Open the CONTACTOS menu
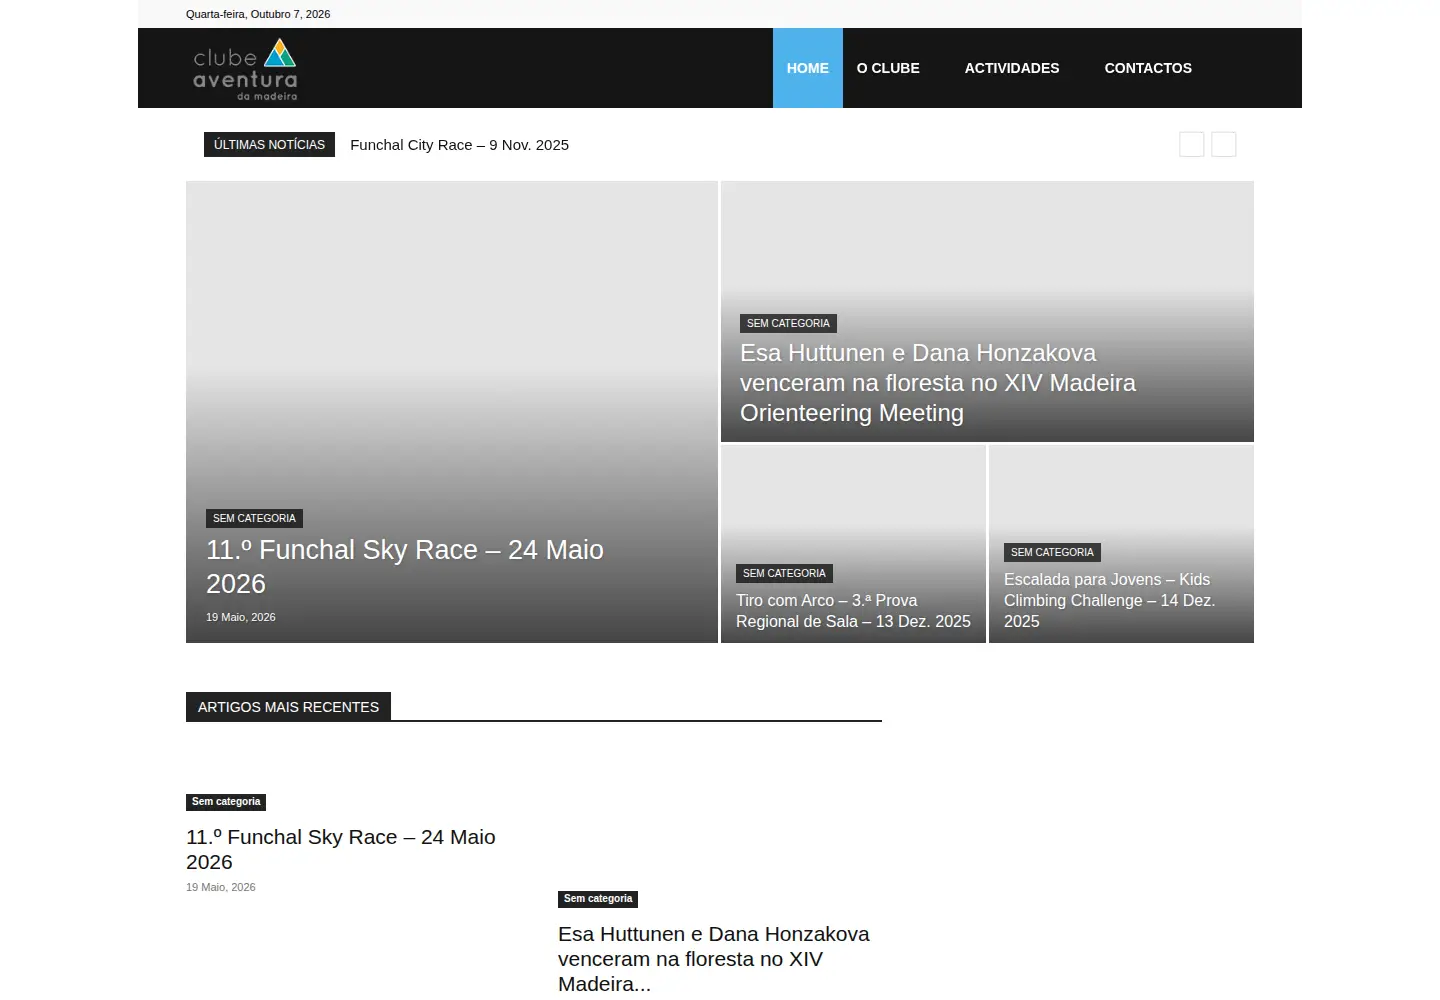Image resolution: width=1440 pixels, height=1000 pixels. point(1148,68)
